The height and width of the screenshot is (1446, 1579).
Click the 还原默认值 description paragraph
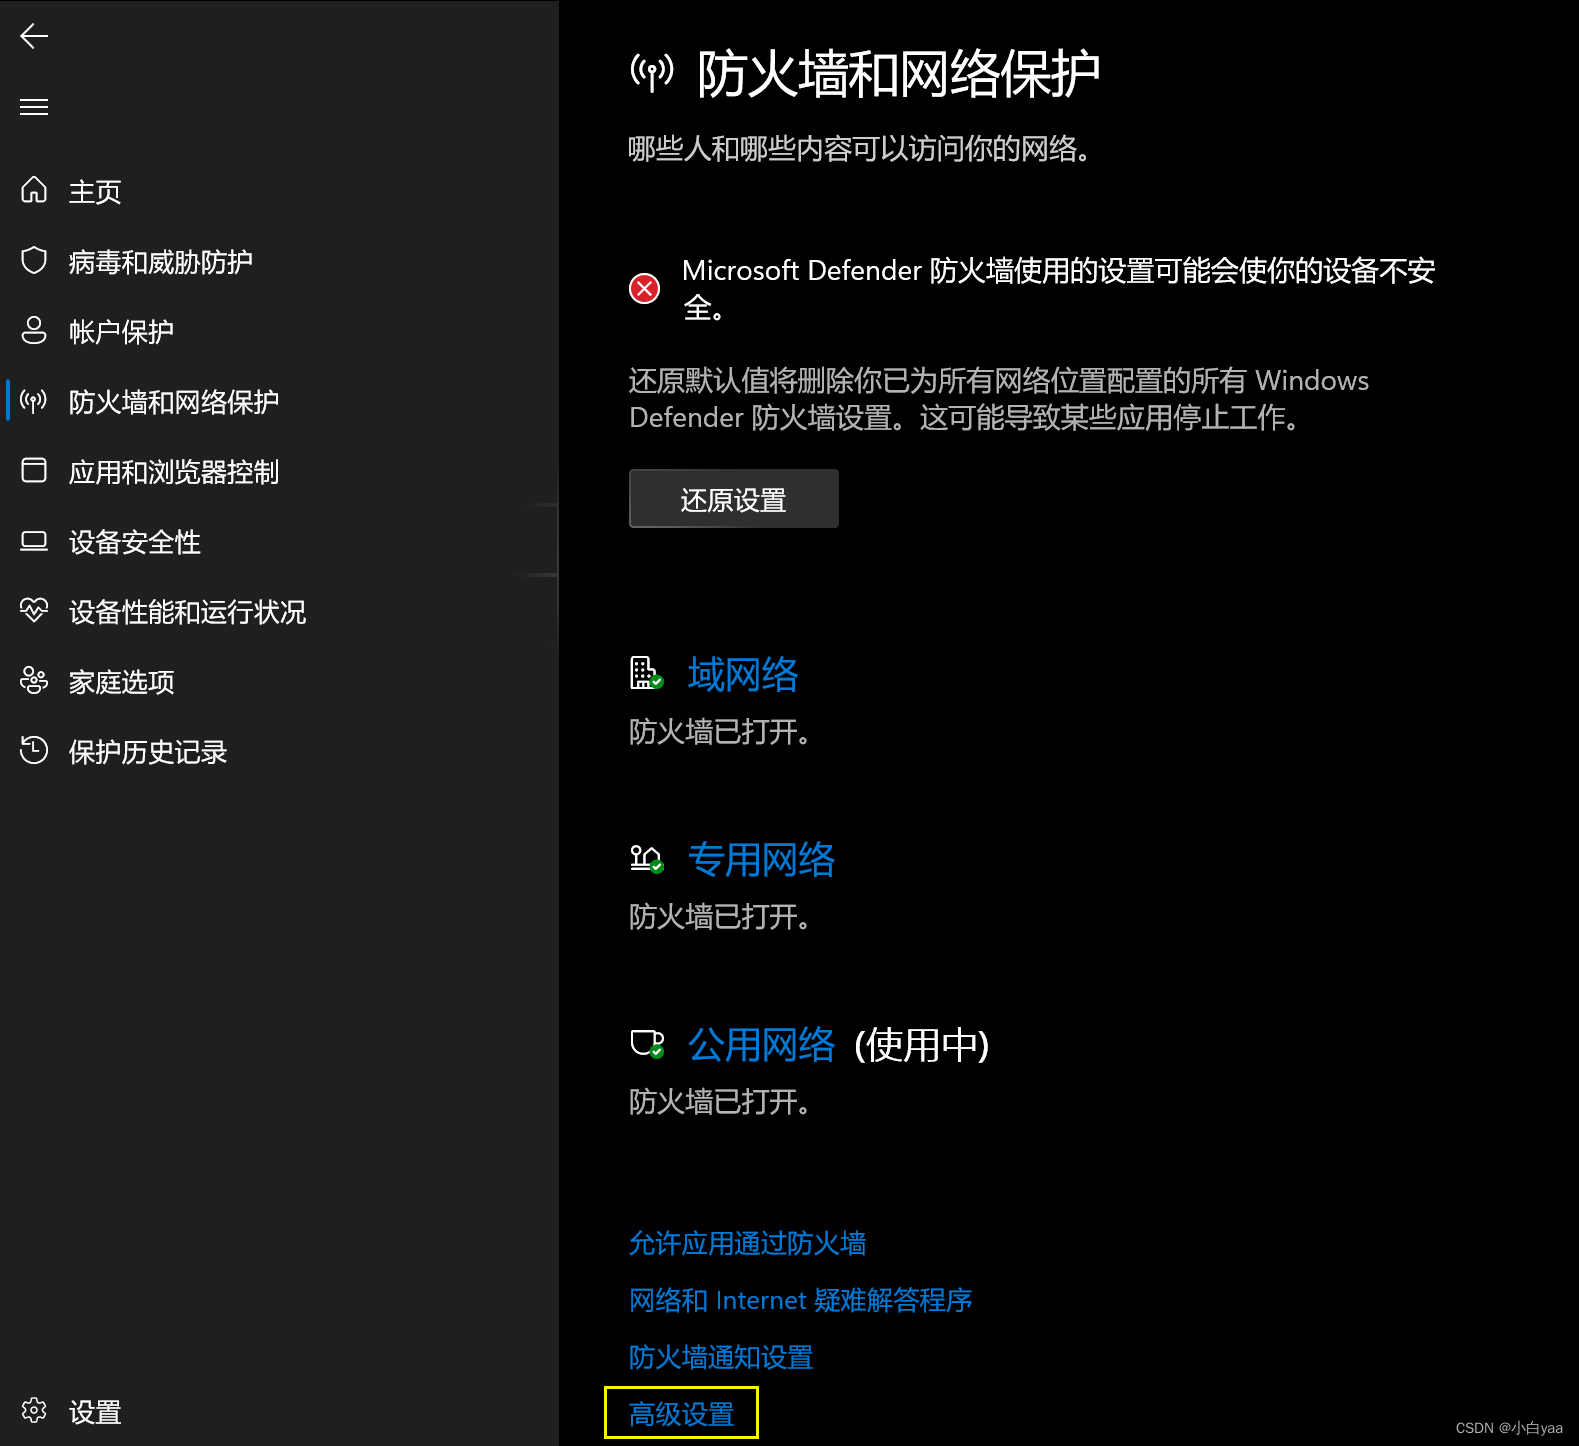(x=998, y=399)
